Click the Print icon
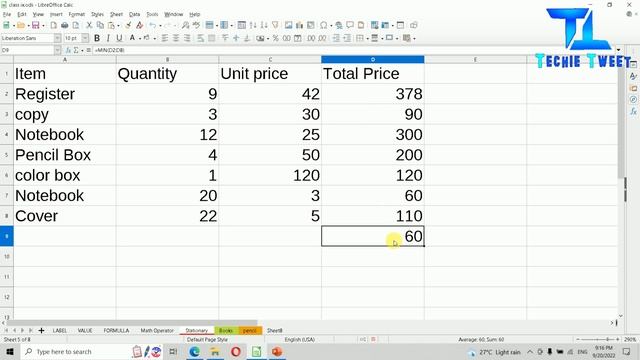This screenshot has width=640, height=360. click(64, 25)
